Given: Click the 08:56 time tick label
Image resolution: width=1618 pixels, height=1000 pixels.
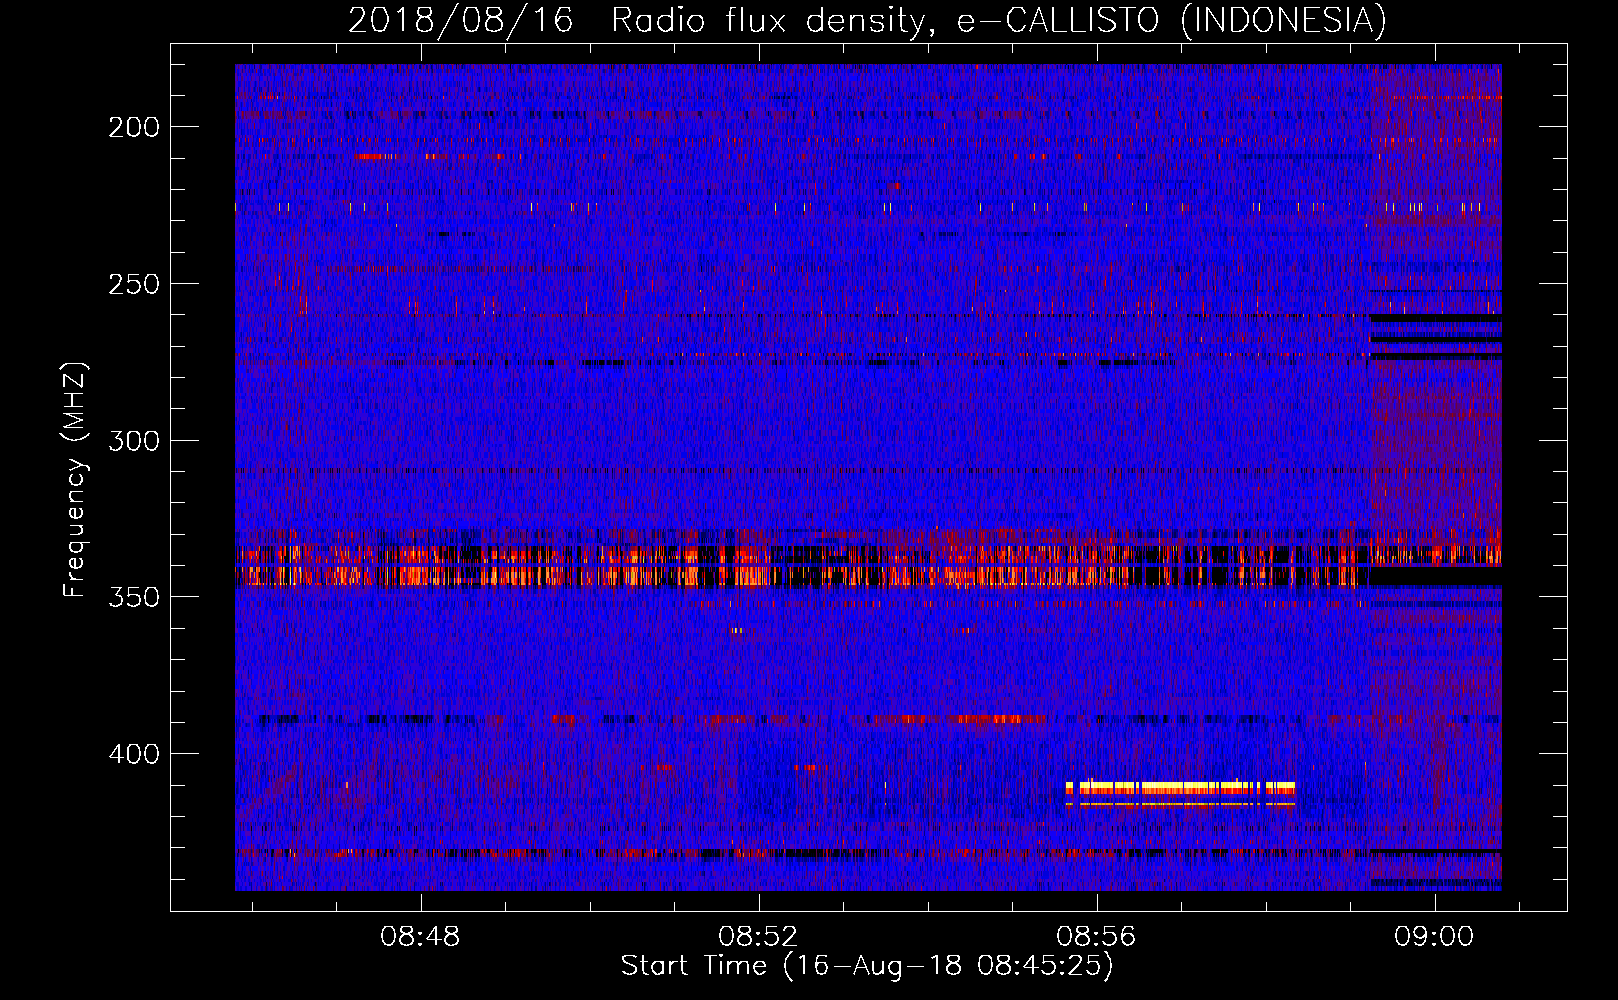Looking at the screenshot, I should point(1097,937).
